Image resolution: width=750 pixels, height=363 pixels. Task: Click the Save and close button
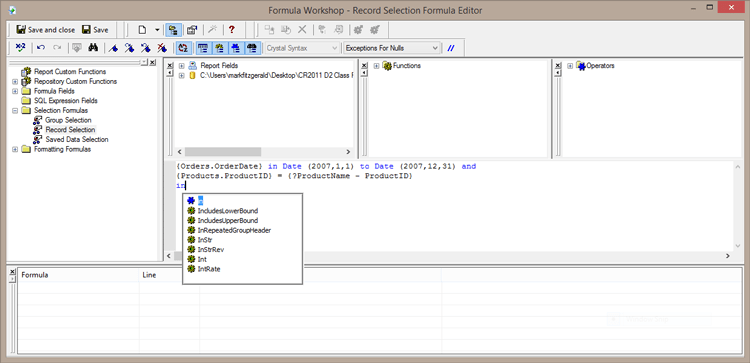(x=45, y=30)
